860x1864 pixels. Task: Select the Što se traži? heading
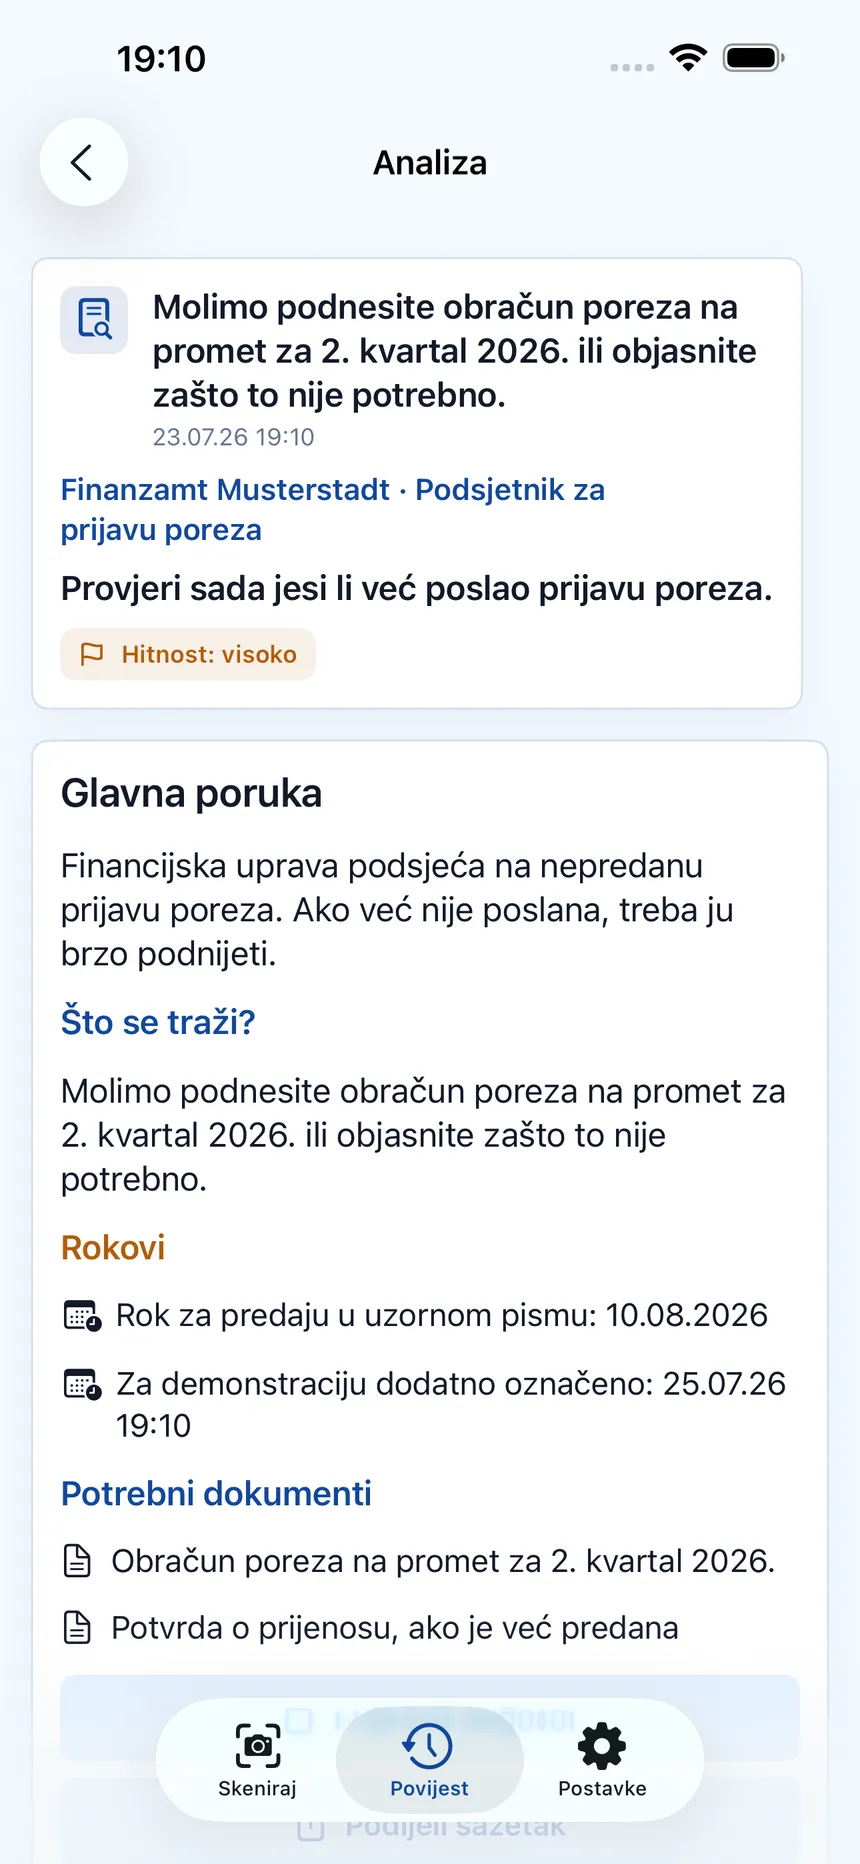pos(158,1022)
